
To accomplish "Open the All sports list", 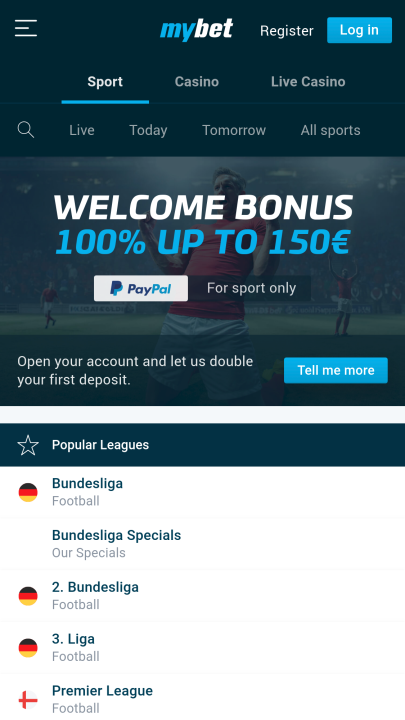I will [x=331, y=130].
